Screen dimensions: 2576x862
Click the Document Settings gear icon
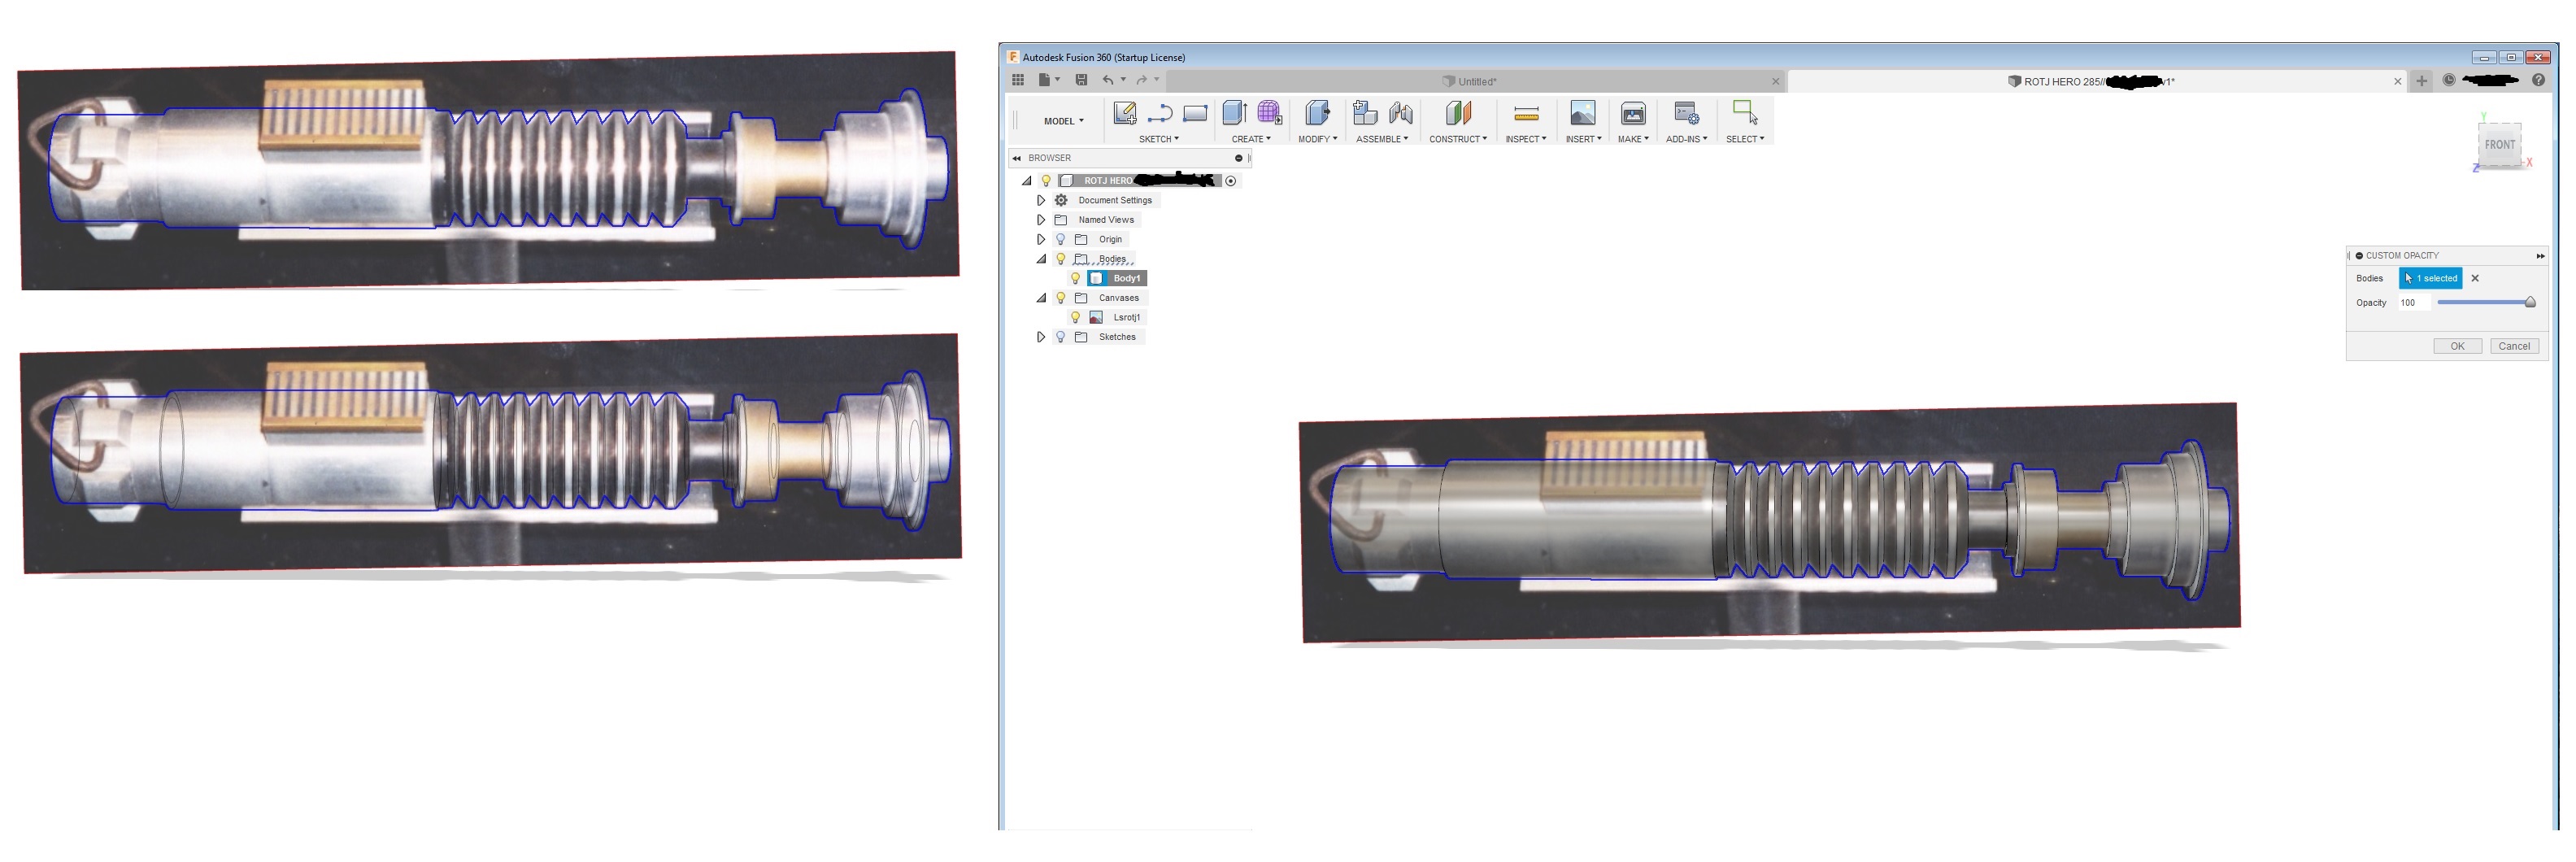click(x=1061, y=200)
